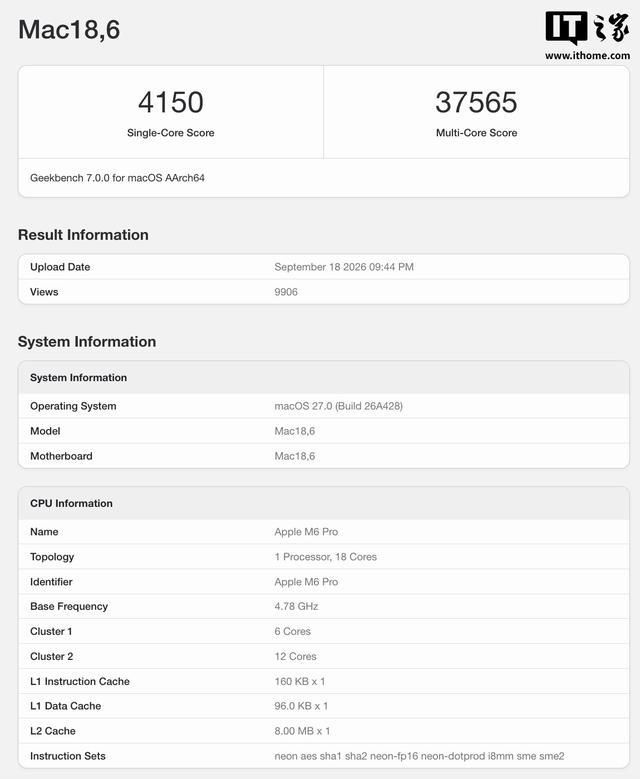This screenshot has height=779, width=640.
Task: Select the 4150 single-core score
Action: pos(170,102)
